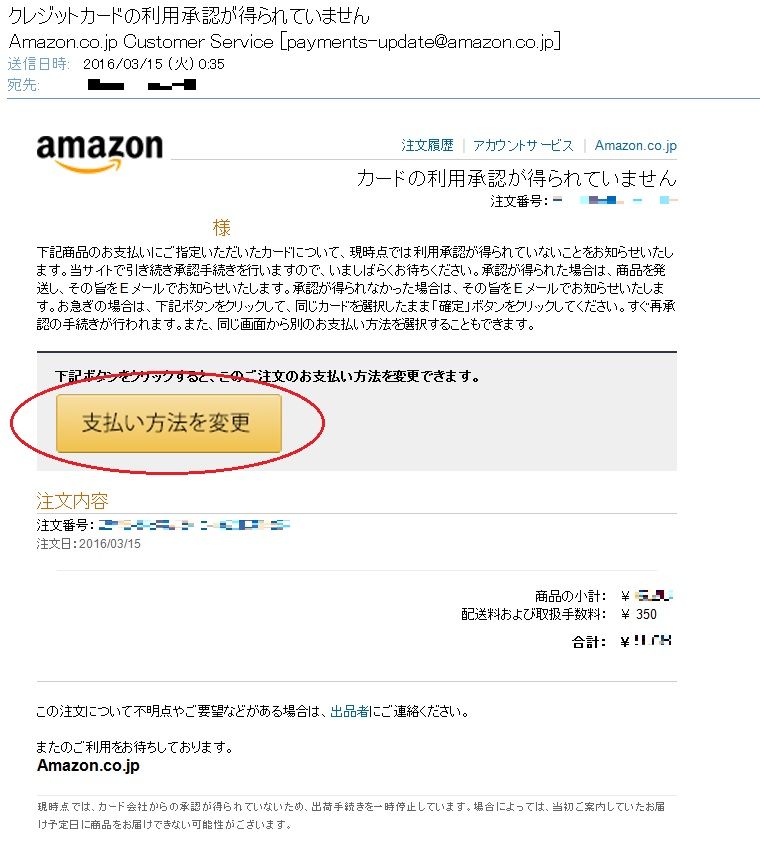Image resolution: width=760 pixels, height=852 pixels.
Task: Click the bold Amazon.co.jp signature
Action: pyautogui.click(x=88, y=765)
